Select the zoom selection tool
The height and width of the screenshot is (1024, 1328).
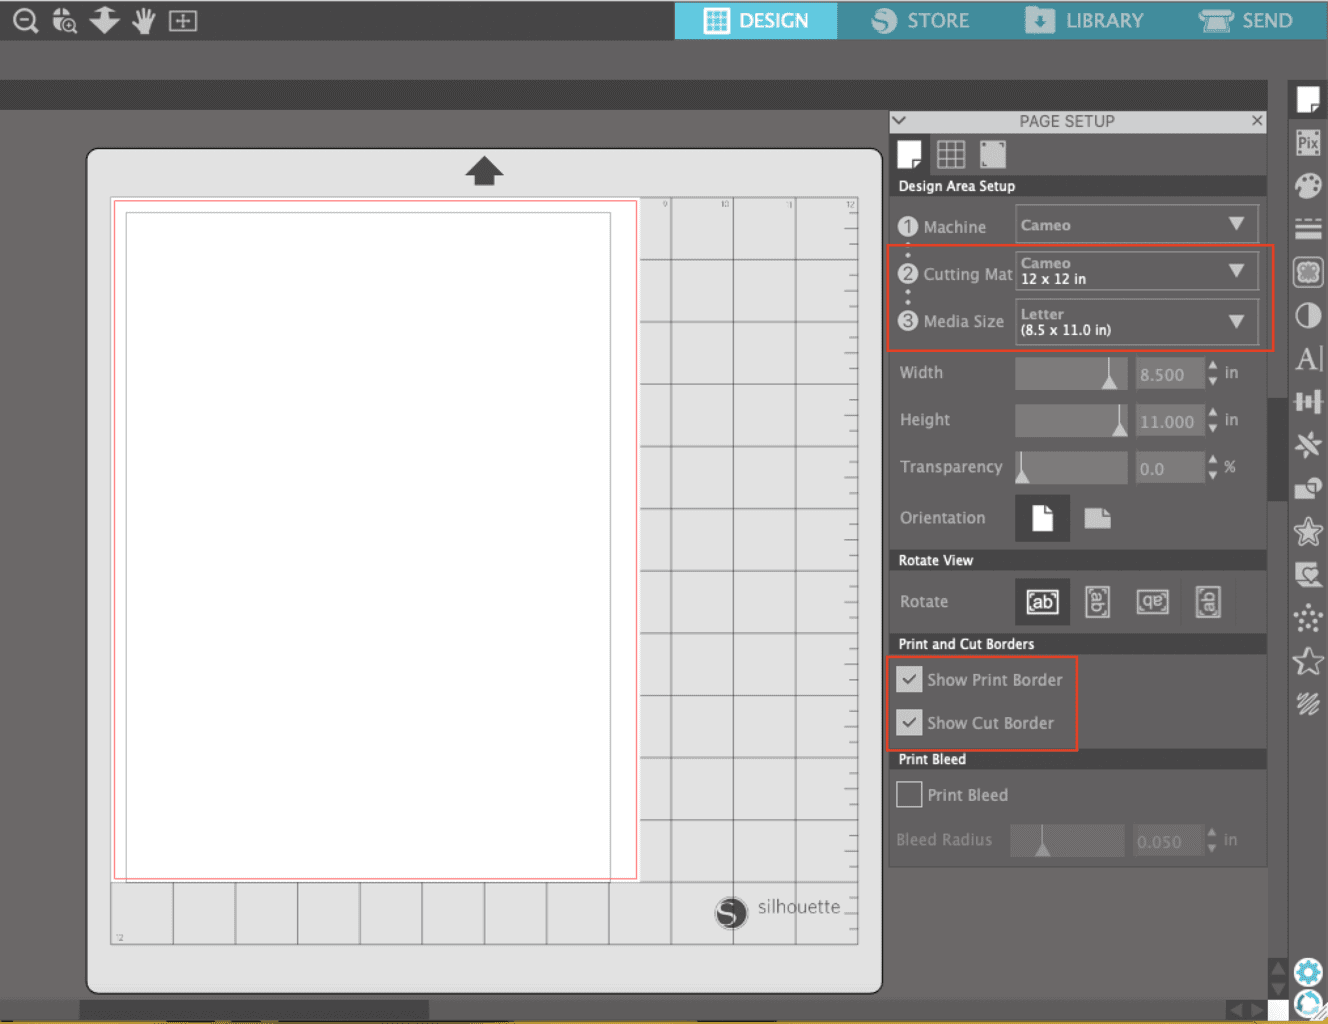64,20
